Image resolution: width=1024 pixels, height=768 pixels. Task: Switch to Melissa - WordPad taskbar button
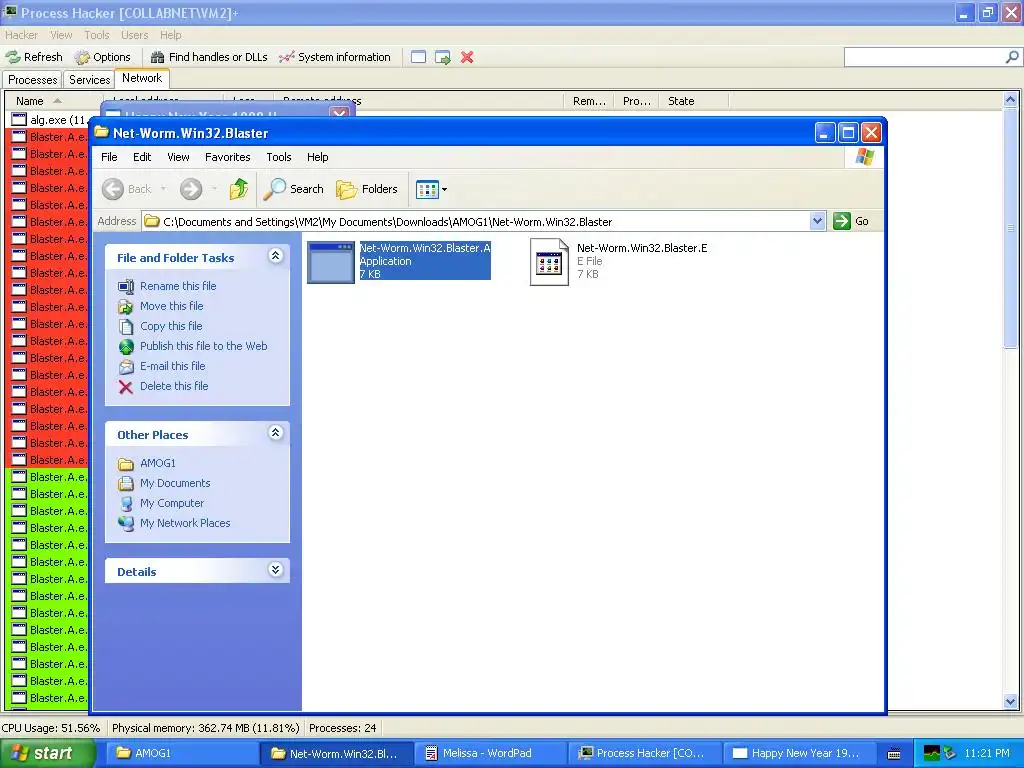(491, 754)
